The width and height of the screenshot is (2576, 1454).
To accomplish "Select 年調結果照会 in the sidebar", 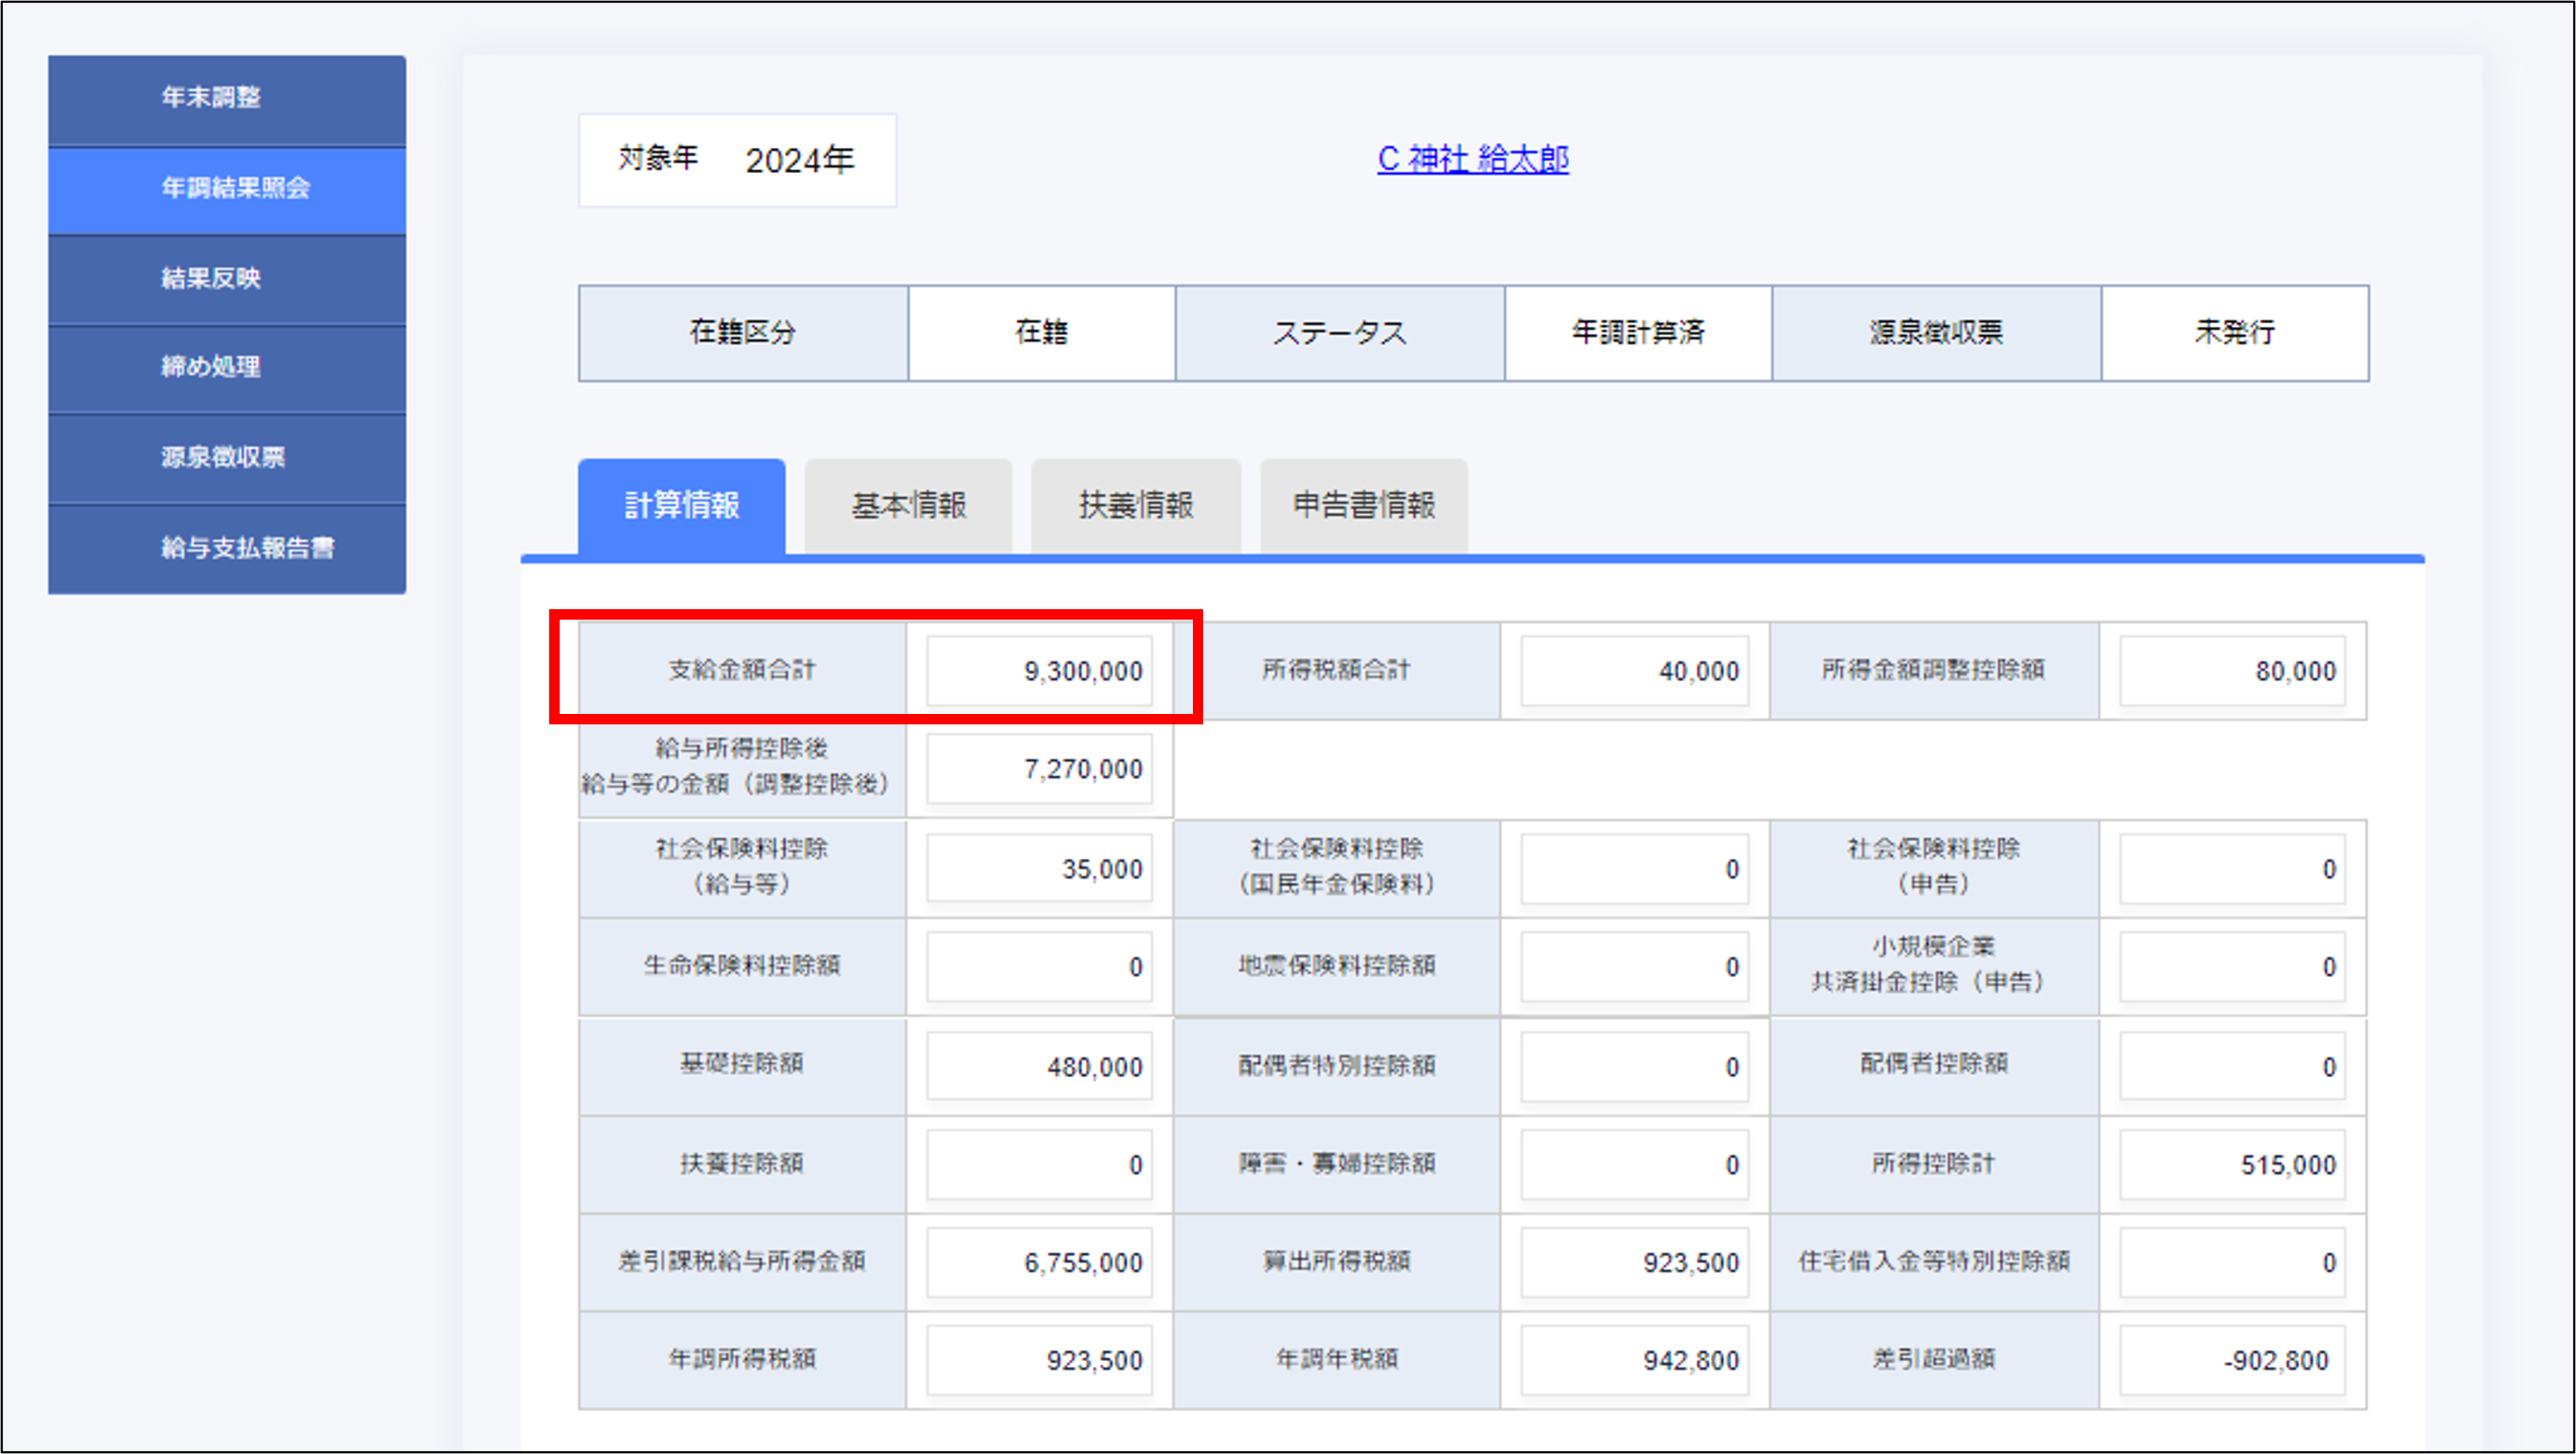I will coord(227,190).
